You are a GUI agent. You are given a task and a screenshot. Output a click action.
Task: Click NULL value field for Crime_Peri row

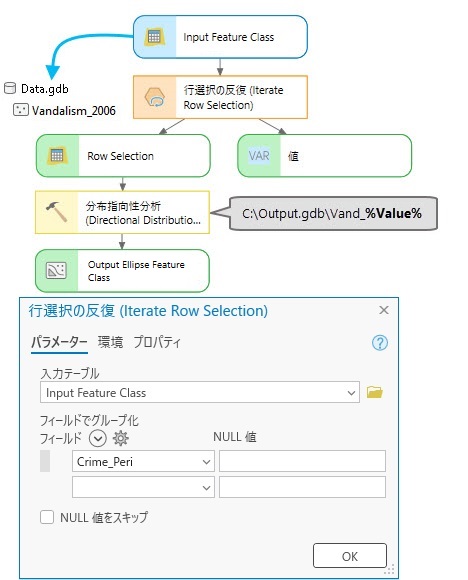tap(302, 461)
